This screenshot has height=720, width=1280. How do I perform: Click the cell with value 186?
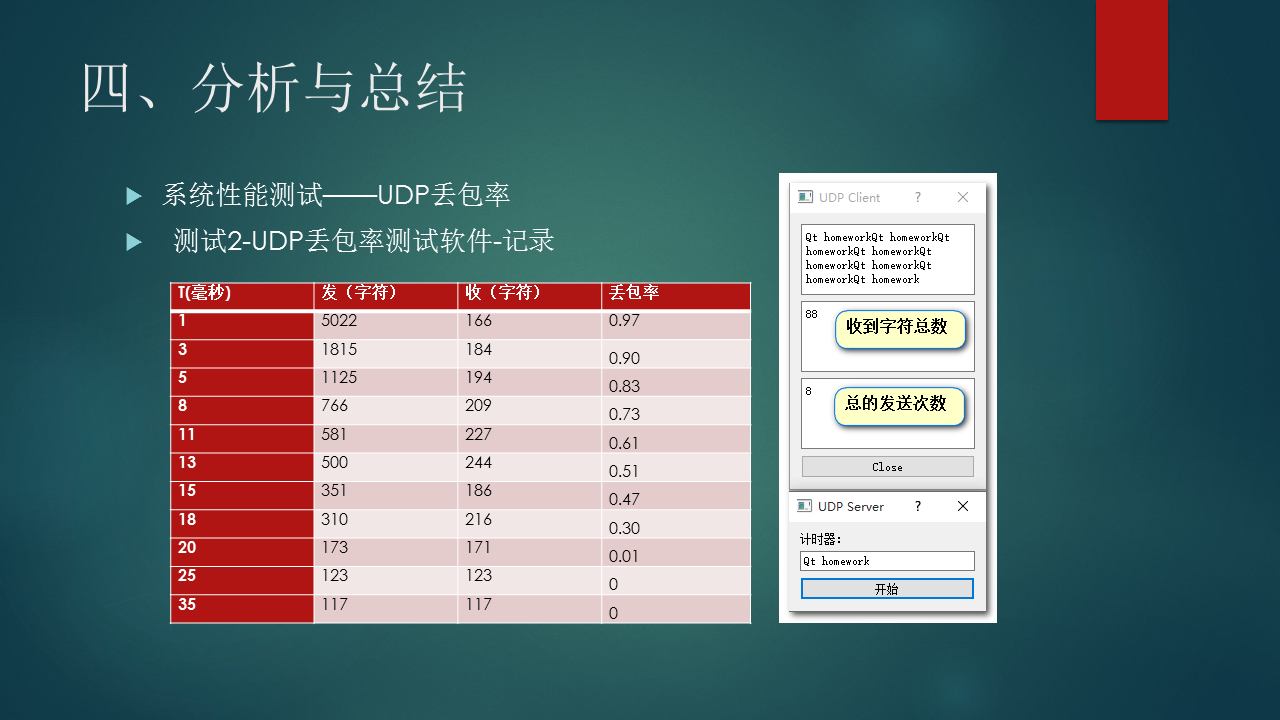[530, 496]
